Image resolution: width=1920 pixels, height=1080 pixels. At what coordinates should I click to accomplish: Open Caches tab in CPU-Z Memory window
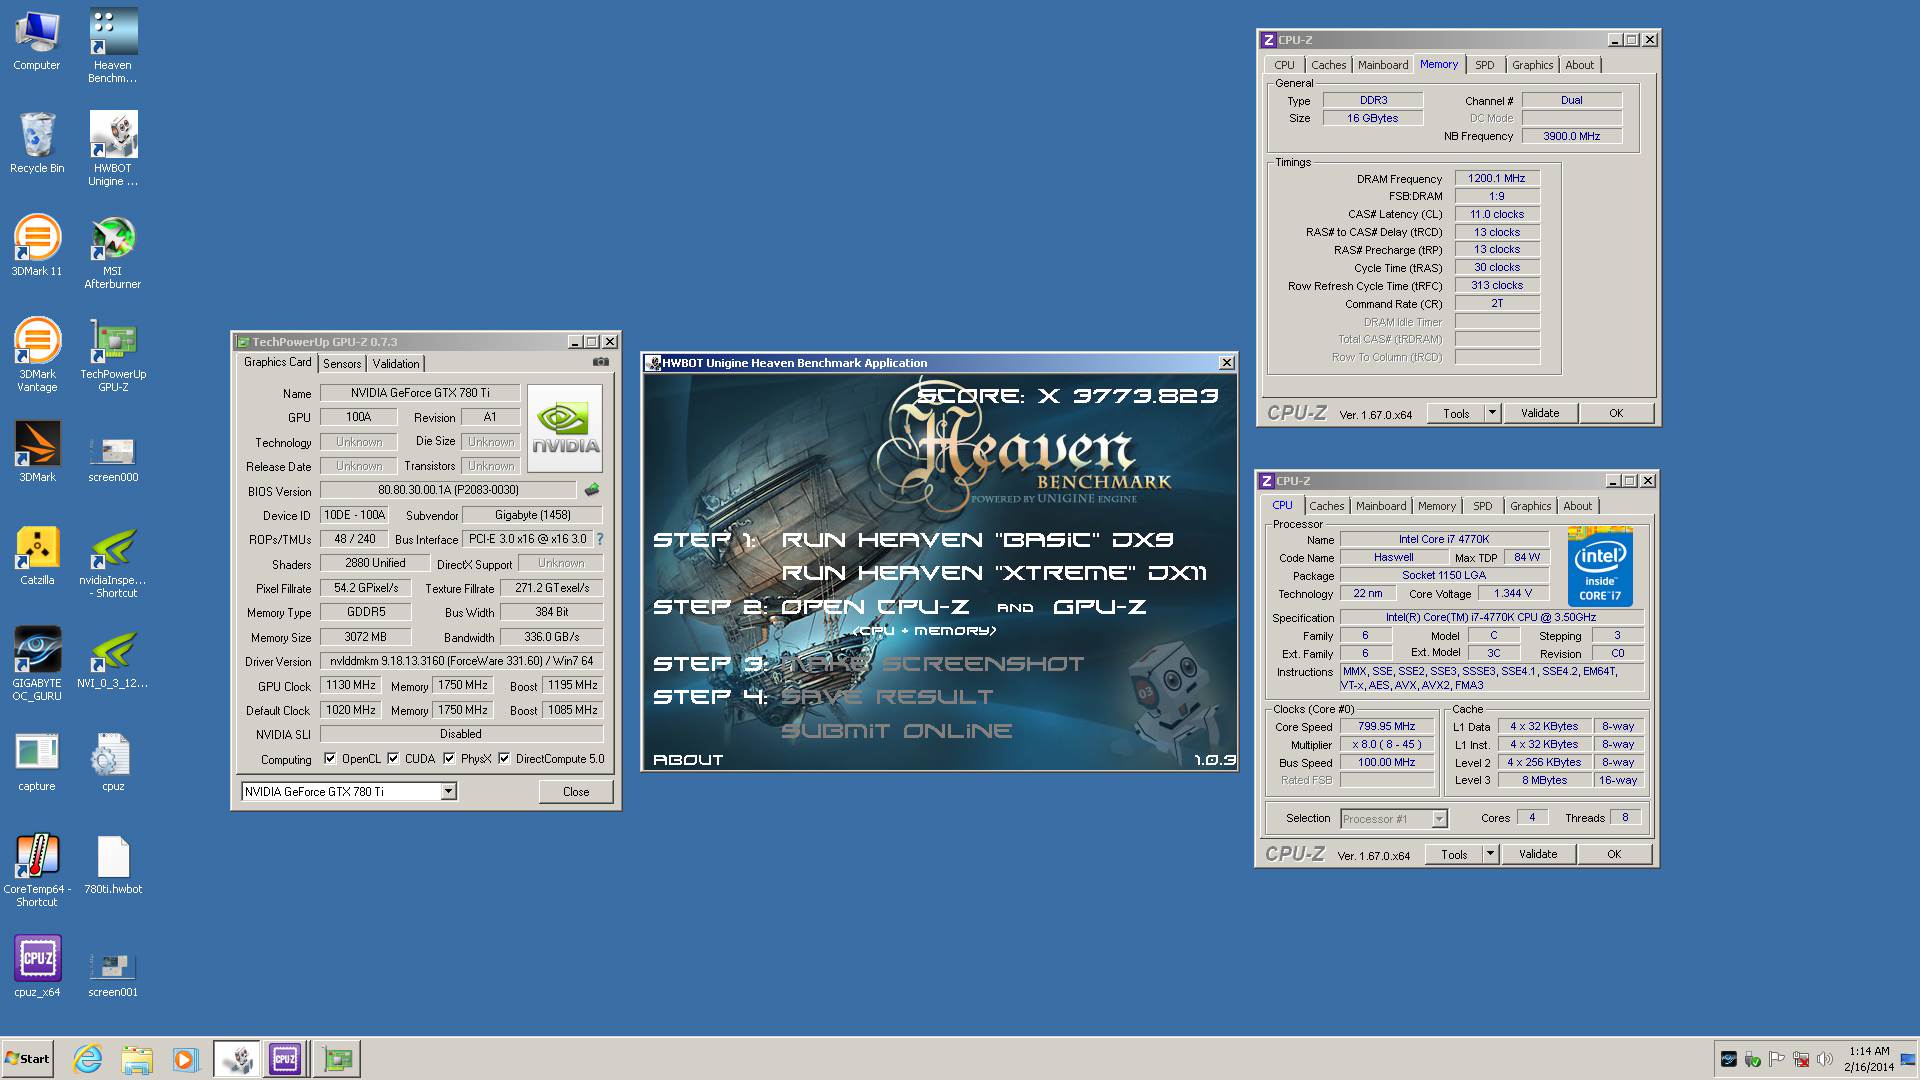click(1328, 65)
